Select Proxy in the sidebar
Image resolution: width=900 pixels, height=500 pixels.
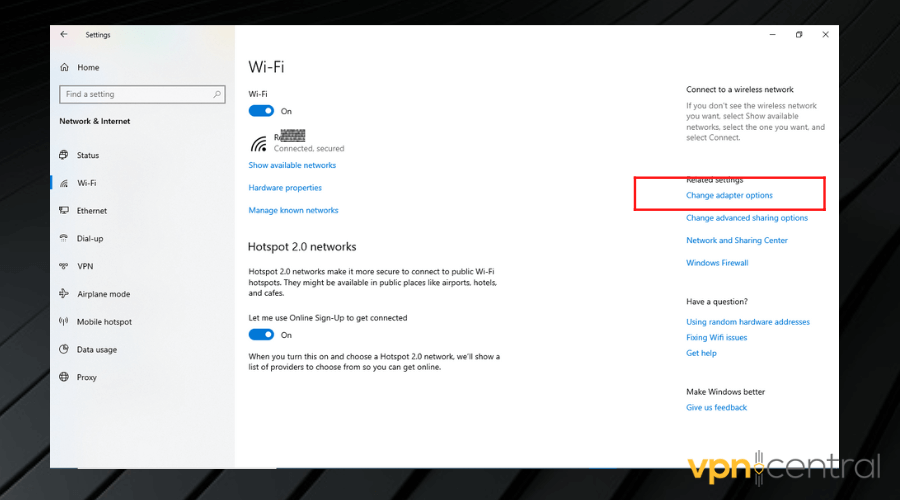coord(86,377)
